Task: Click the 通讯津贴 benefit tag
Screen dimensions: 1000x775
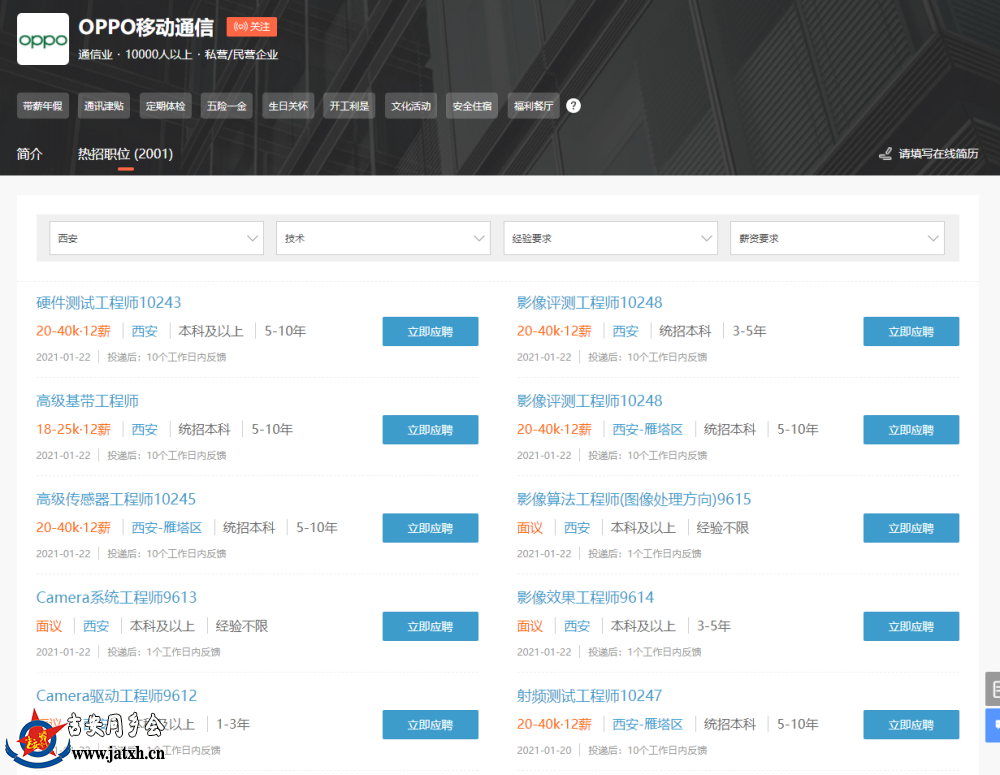Action: (104, 106)
